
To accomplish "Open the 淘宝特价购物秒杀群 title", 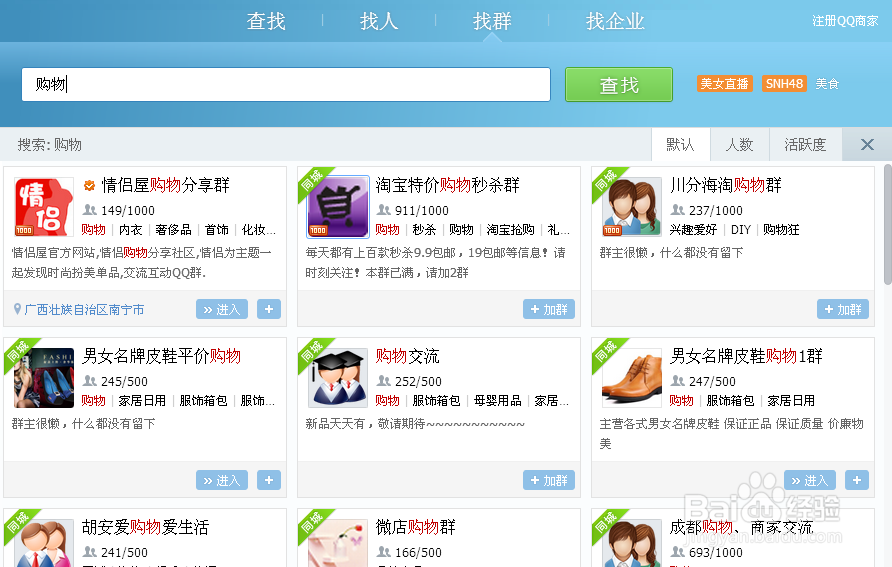I will (448, 185).
